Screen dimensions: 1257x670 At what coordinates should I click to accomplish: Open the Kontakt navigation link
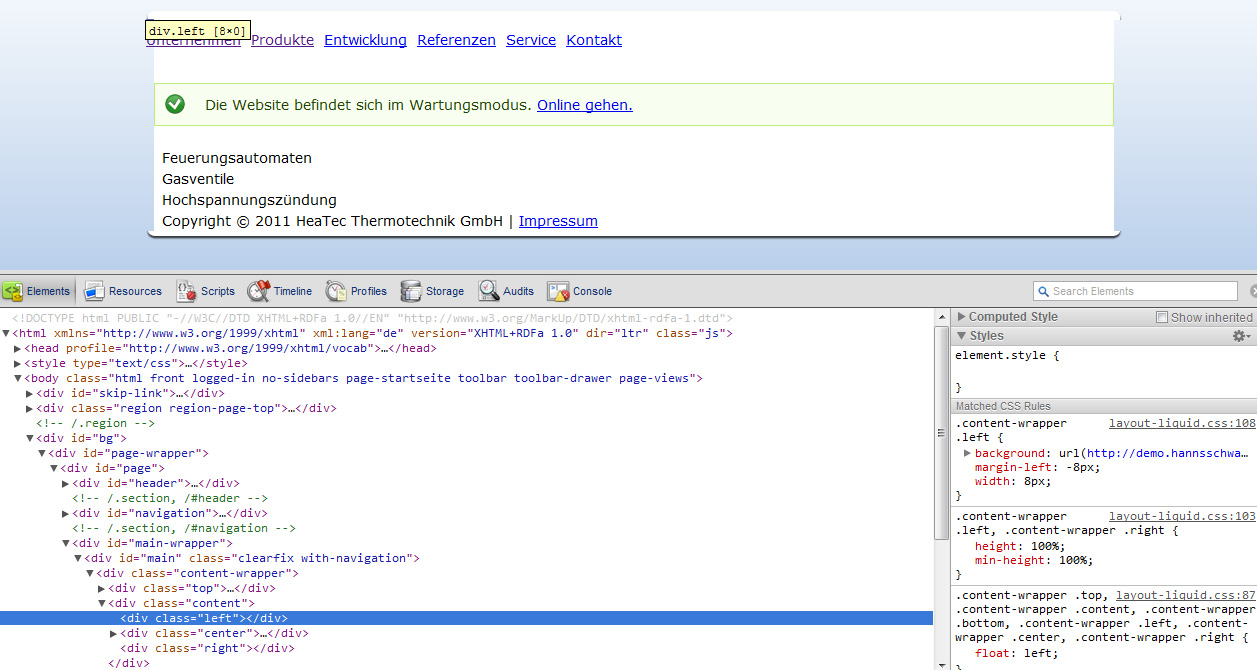click(594, 40)
